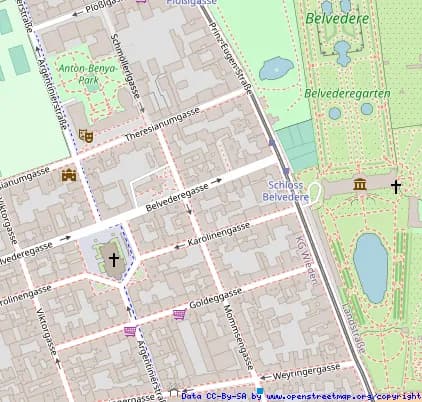Click the one-way arrow right of central Belvederegasse label
This screenshot has height=402, width=422.
point(216,181)
